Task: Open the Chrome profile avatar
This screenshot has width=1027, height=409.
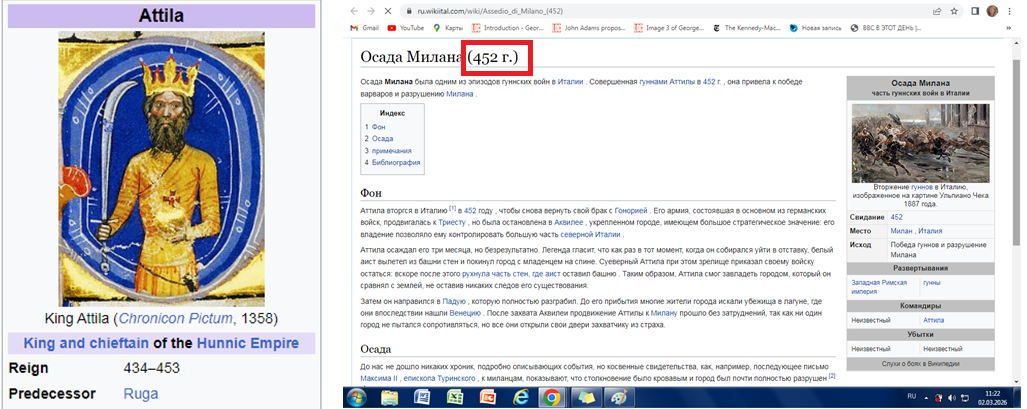Action: [992, 10]
